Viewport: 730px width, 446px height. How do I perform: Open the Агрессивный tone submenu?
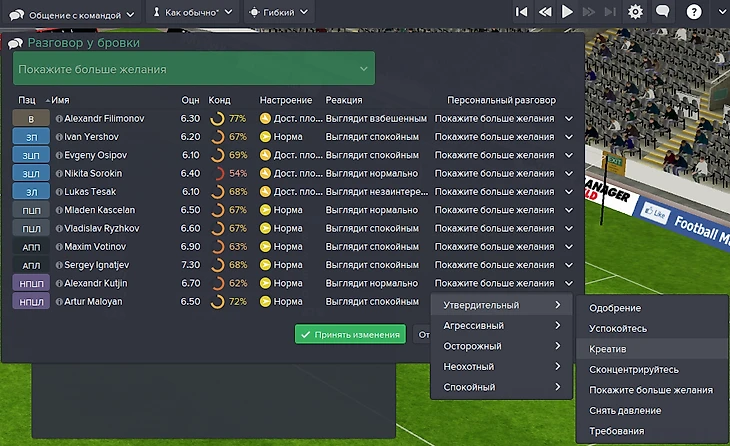coord(501,325)
